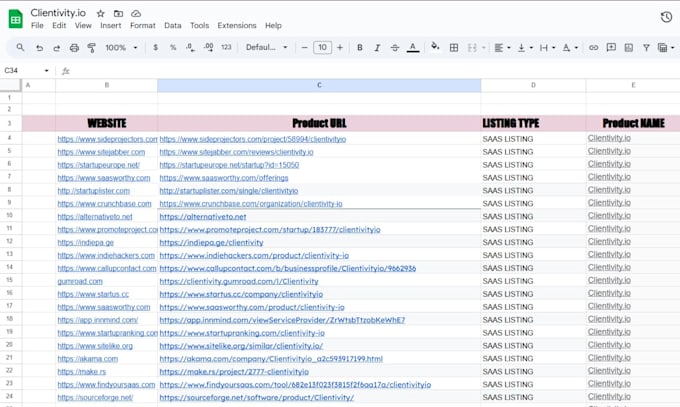
Task: Open the File menu
Action: (37, 26)
